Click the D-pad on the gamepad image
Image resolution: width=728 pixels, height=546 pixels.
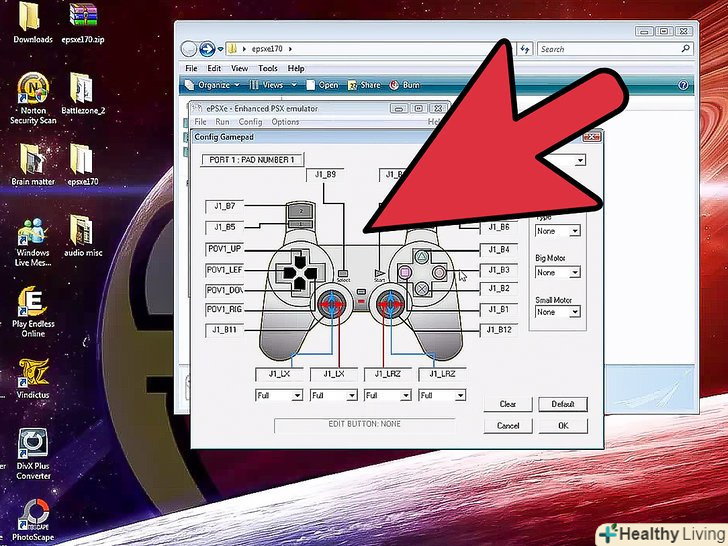pyautogui.click(x=299, y=273)
